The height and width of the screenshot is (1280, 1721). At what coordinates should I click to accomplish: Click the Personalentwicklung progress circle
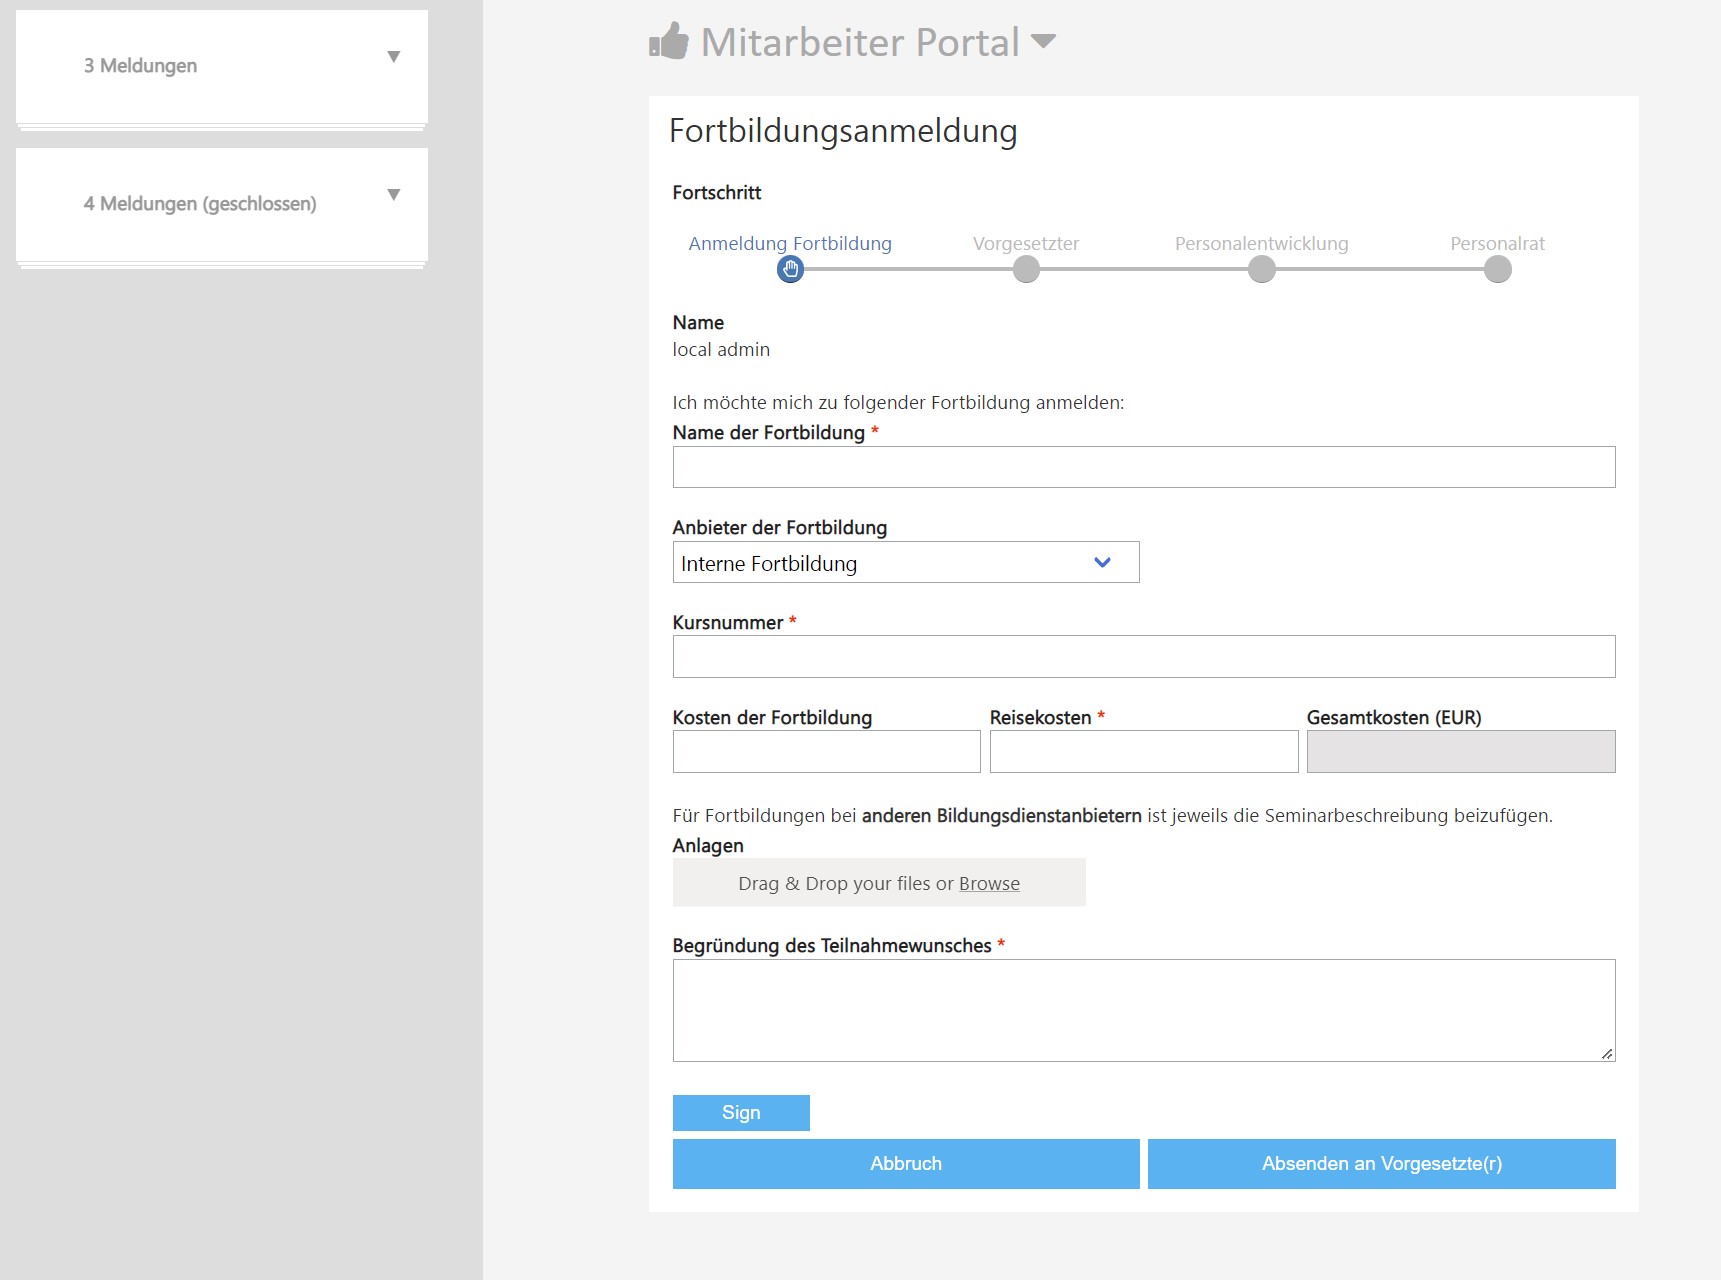click(x=1261, y=269)
